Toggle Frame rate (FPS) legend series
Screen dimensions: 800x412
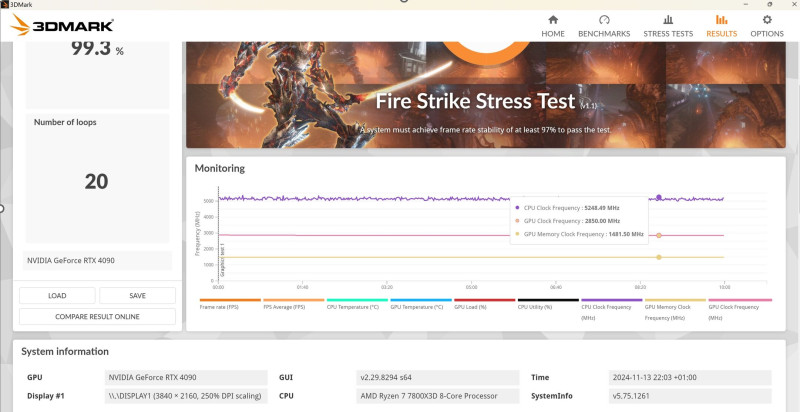click(230, 304)
